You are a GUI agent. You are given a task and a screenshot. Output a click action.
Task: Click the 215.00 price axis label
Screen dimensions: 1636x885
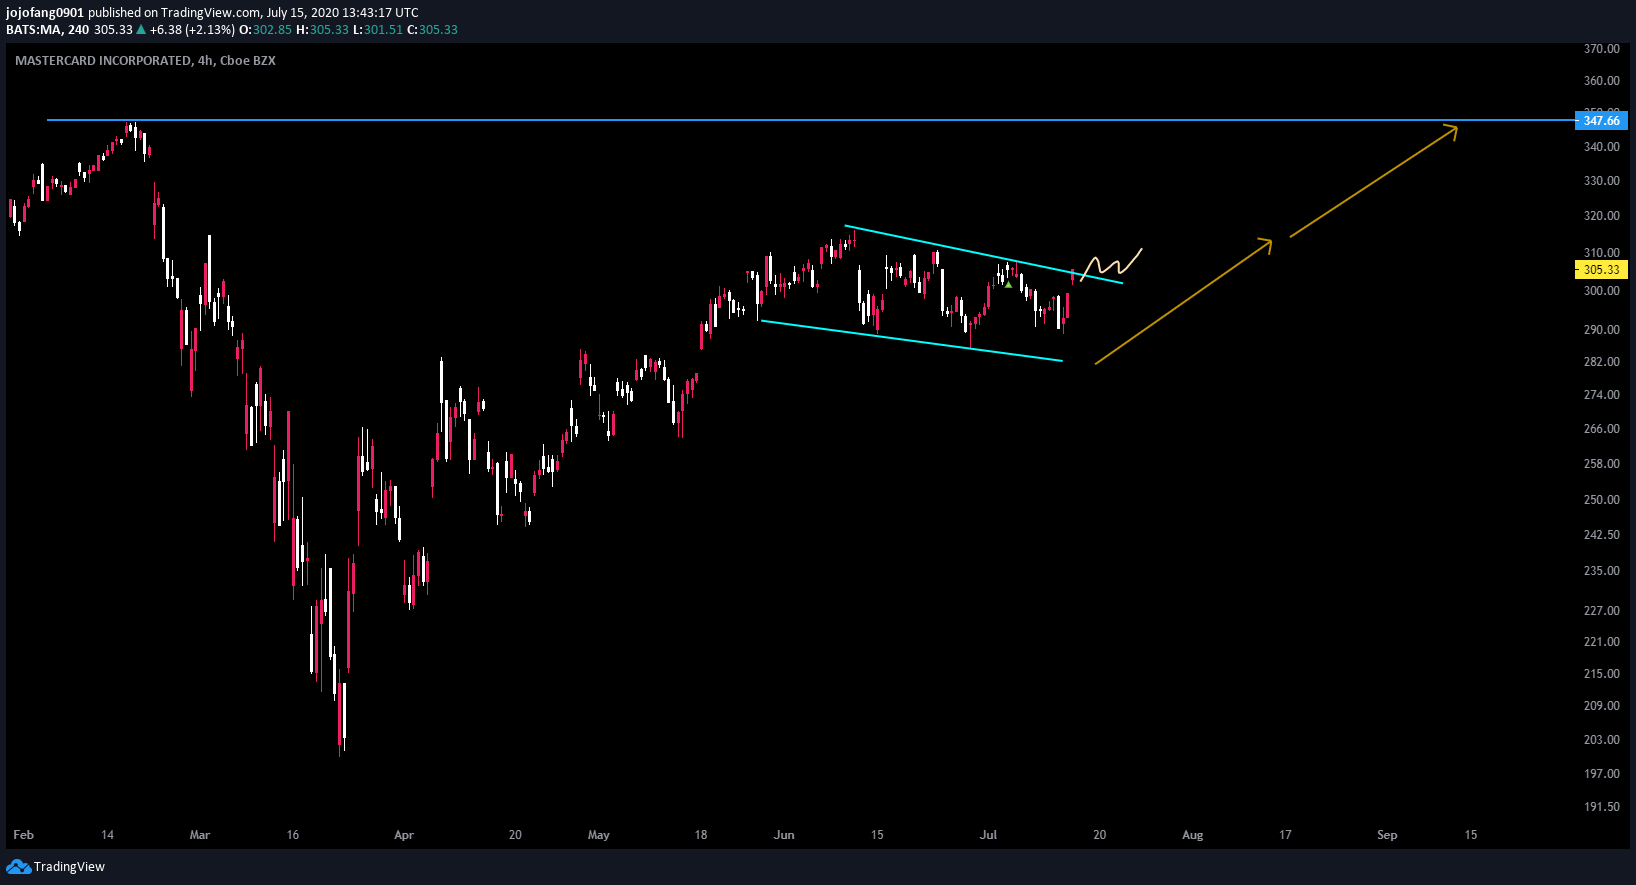click(x=1601, y=673)
